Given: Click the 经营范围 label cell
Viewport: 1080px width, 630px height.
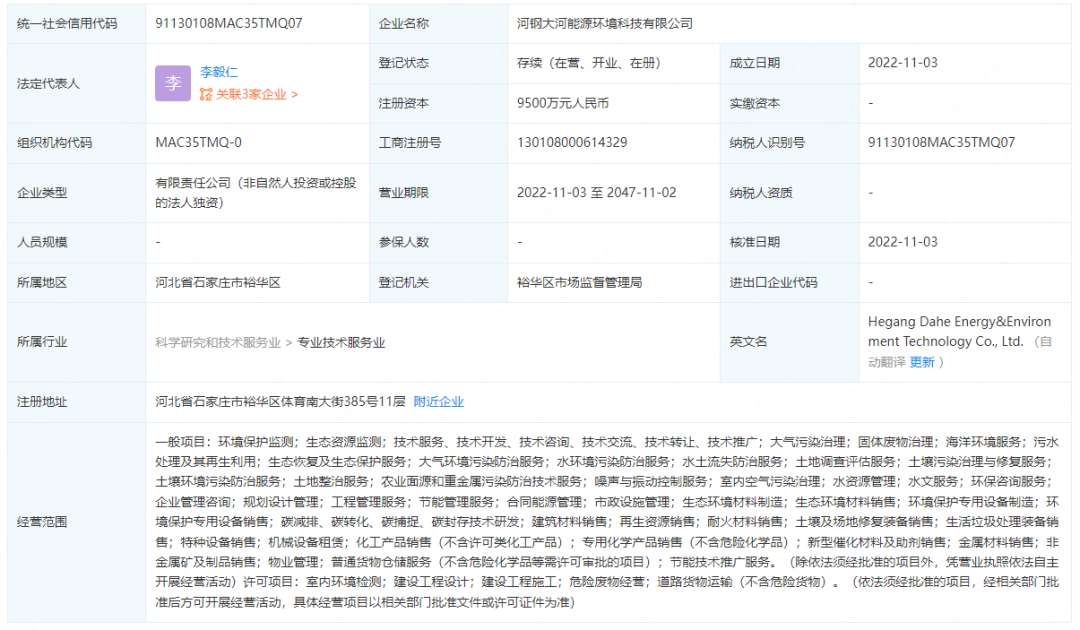Looking at the screenshot, I should point(76,522).
